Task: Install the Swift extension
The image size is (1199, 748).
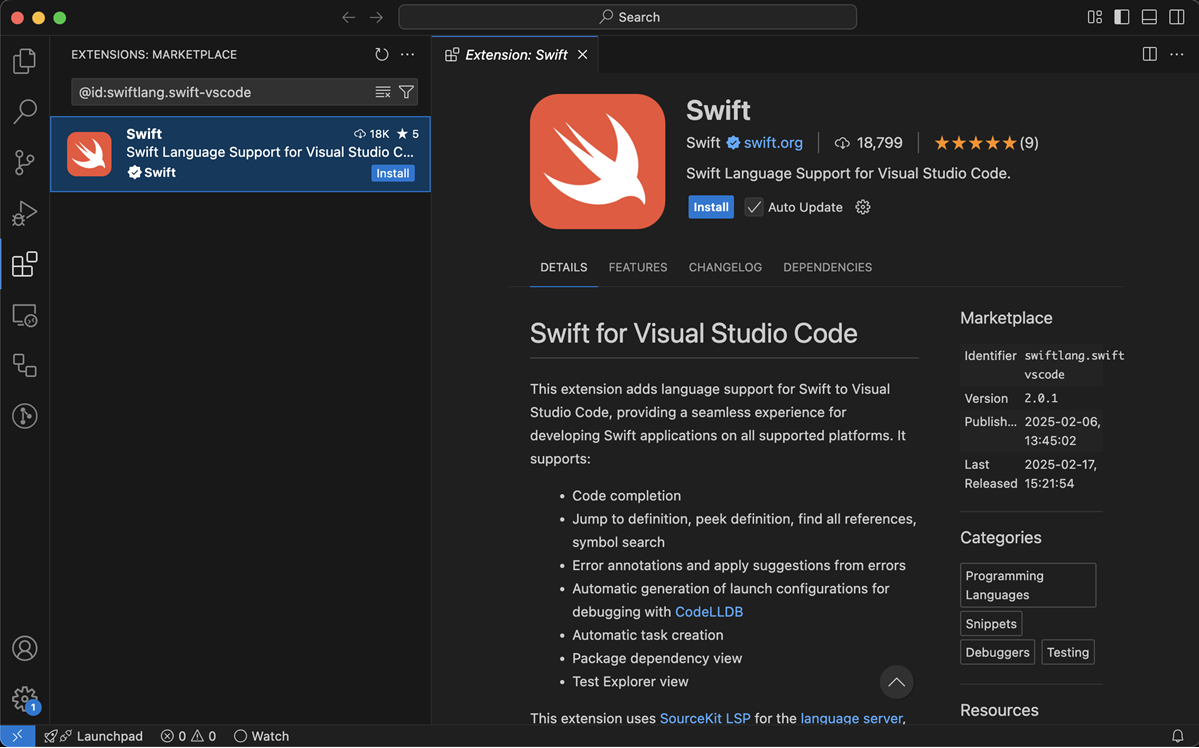Action: click(710, 207)
